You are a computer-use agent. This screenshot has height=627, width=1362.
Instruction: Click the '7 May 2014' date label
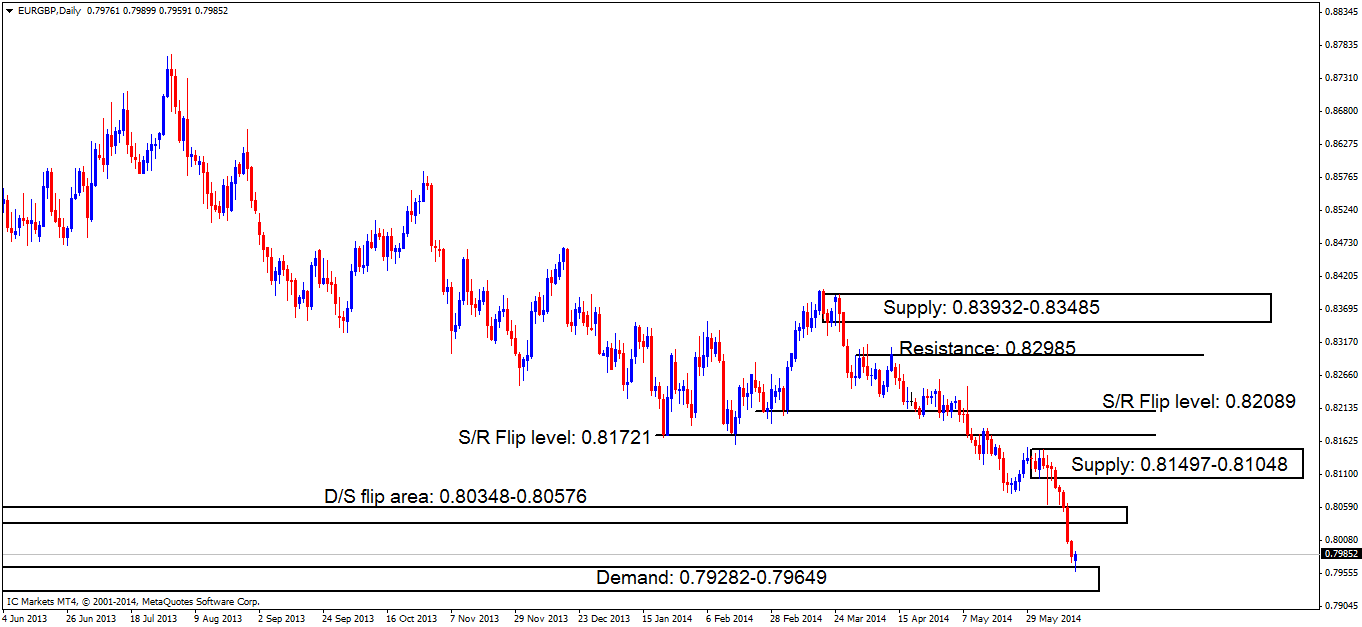[x=989, y=618]
